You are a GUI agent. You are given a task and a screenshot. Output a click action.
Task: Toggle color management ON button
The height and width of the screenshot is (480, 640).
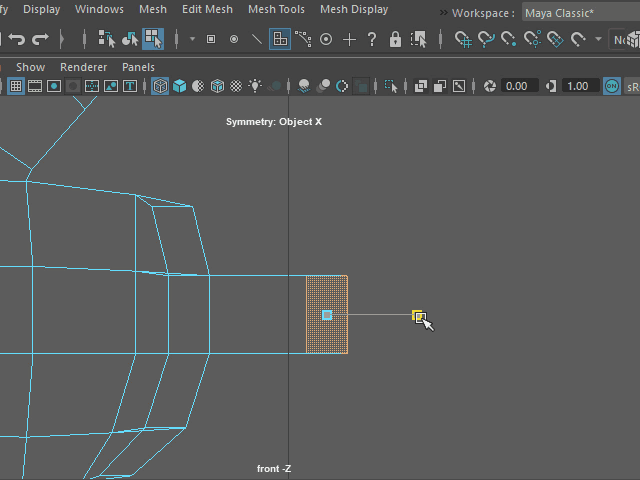pos(612,87)
